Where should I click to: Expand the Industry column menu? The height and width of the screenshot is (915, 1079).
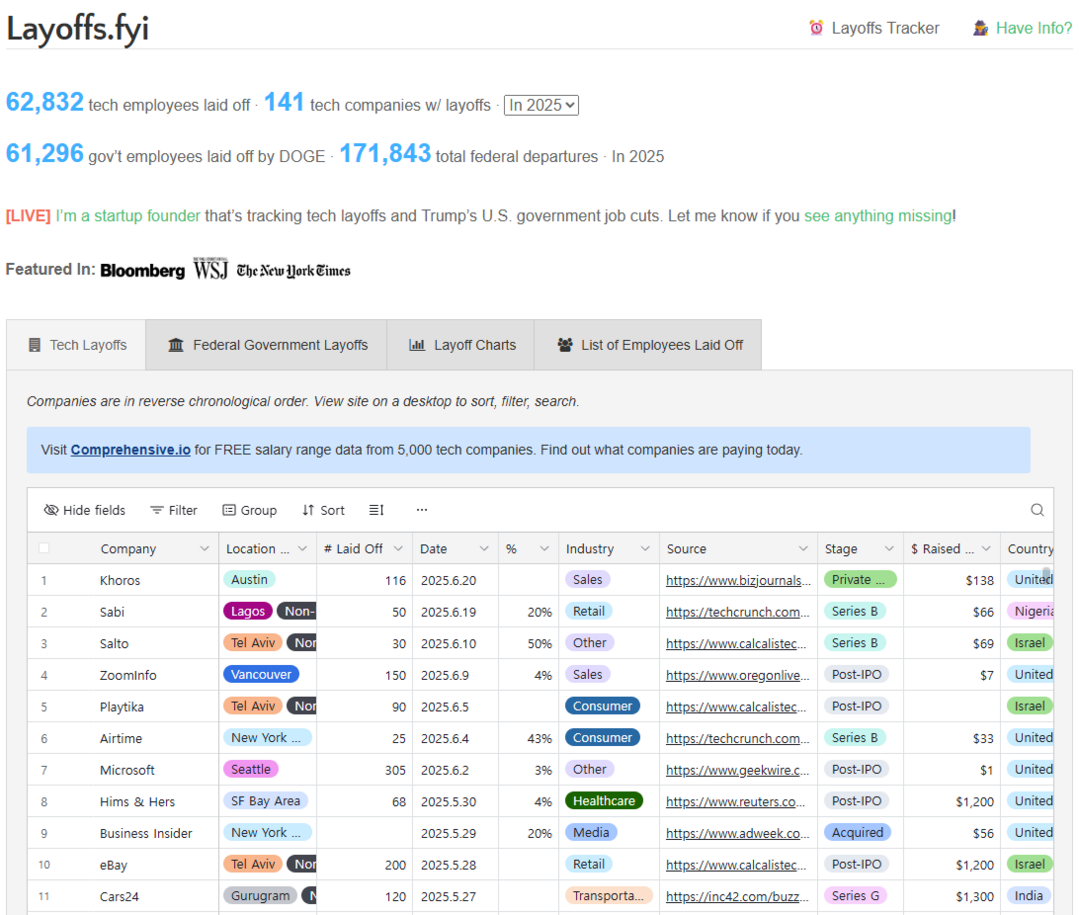tap(645, 548)
